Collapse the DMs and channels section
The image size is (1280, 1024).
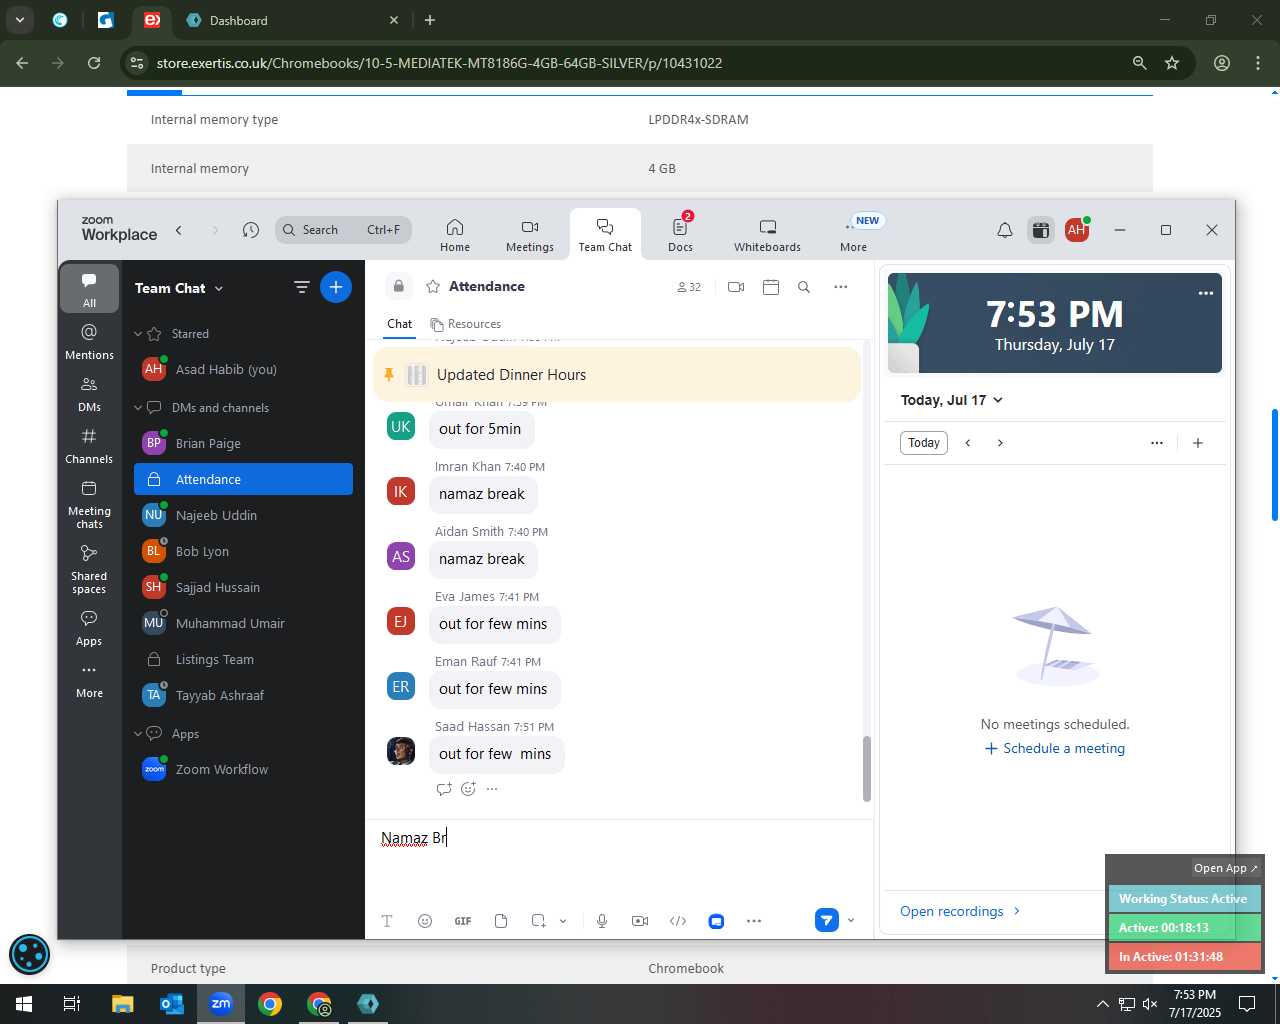point(139,408)
